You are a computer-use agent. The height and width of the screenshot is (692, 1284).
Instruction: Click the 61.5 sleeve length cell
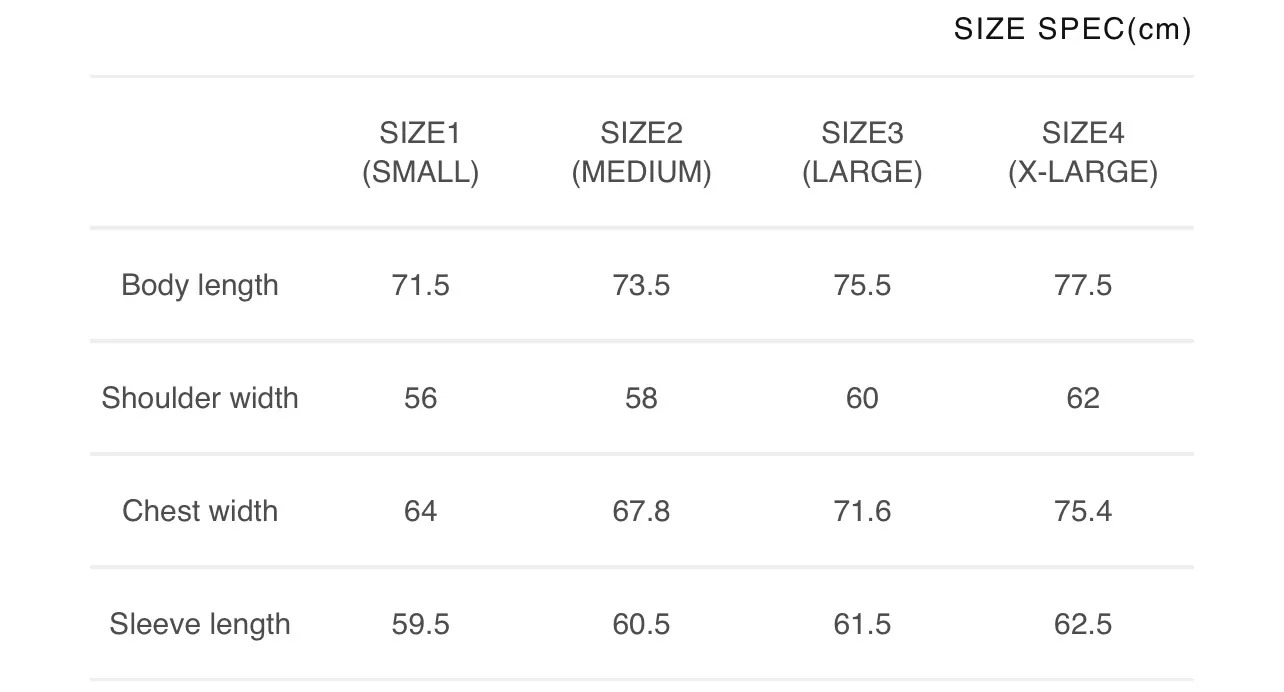click(x=862, y=624)
